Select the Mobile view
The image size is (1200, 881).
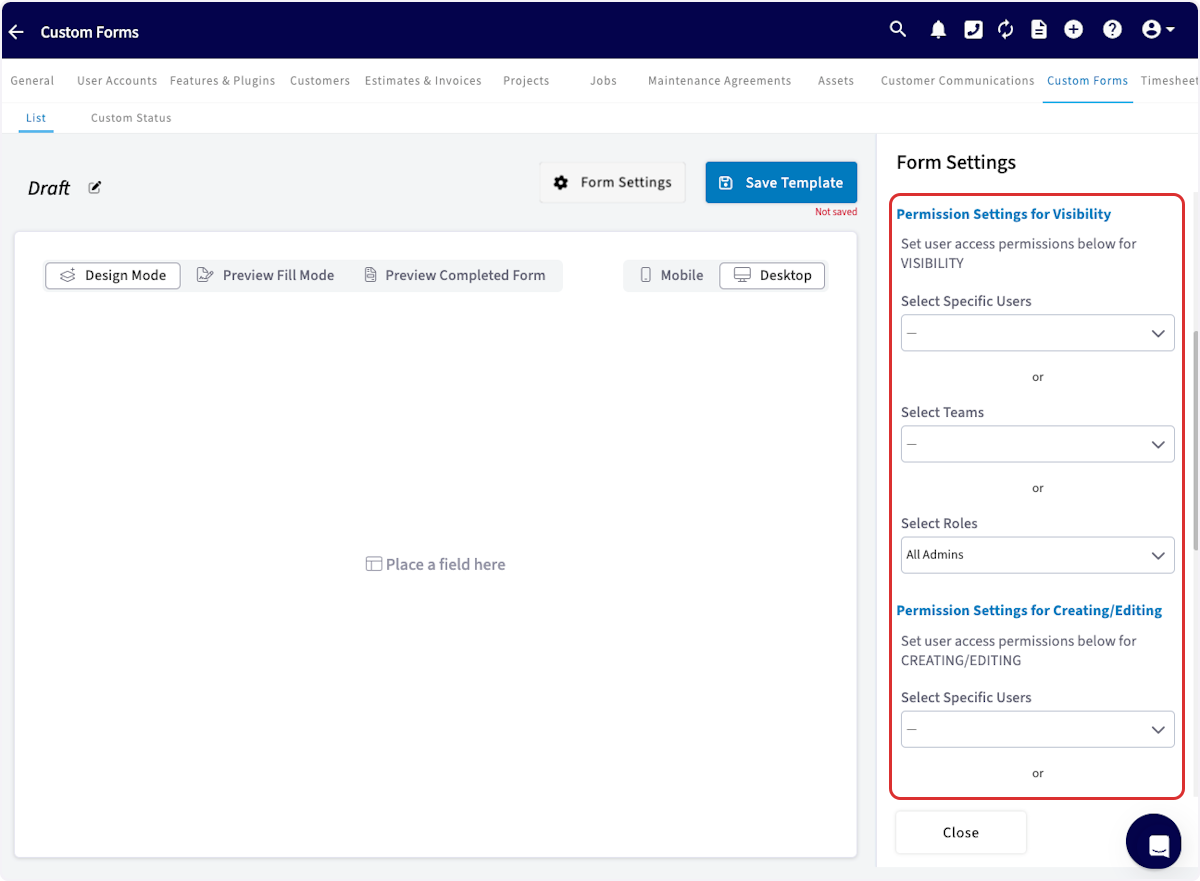point(672,275)
